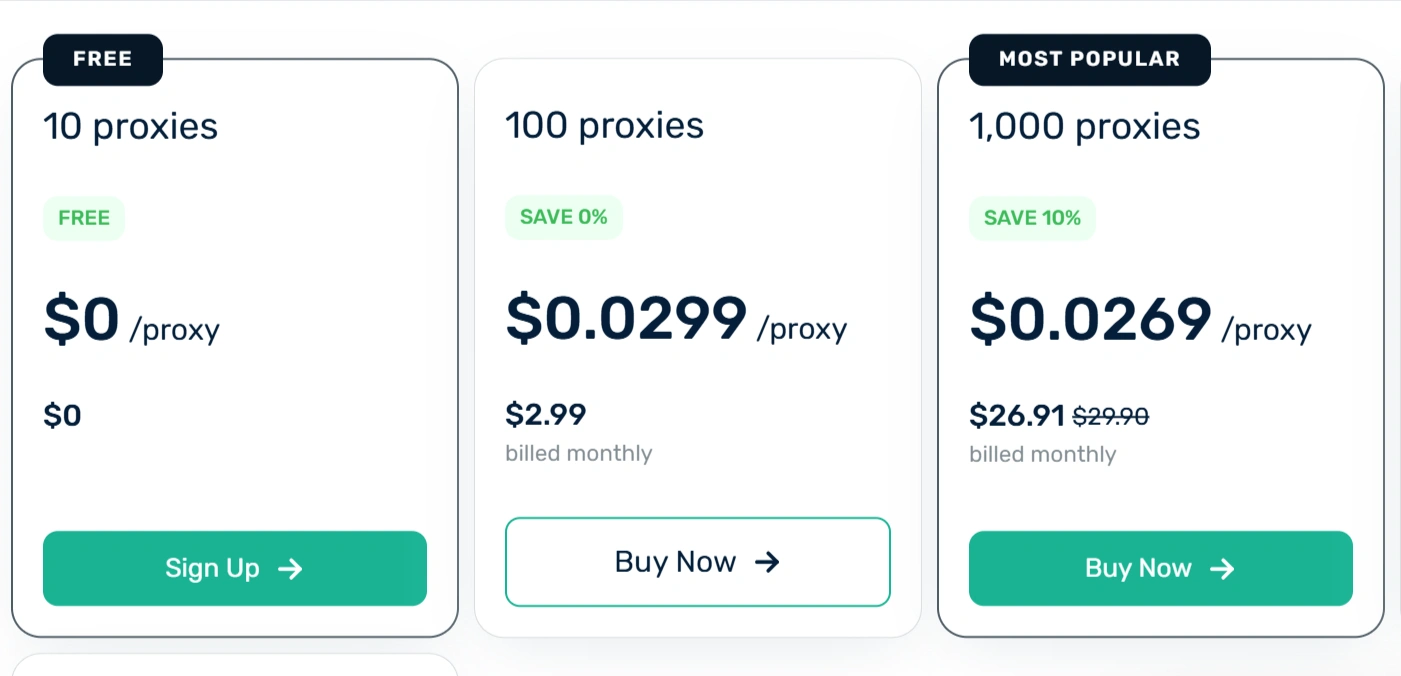
Task: Click the $0.0299 per proxy price
Action: (x=626, y=319)
